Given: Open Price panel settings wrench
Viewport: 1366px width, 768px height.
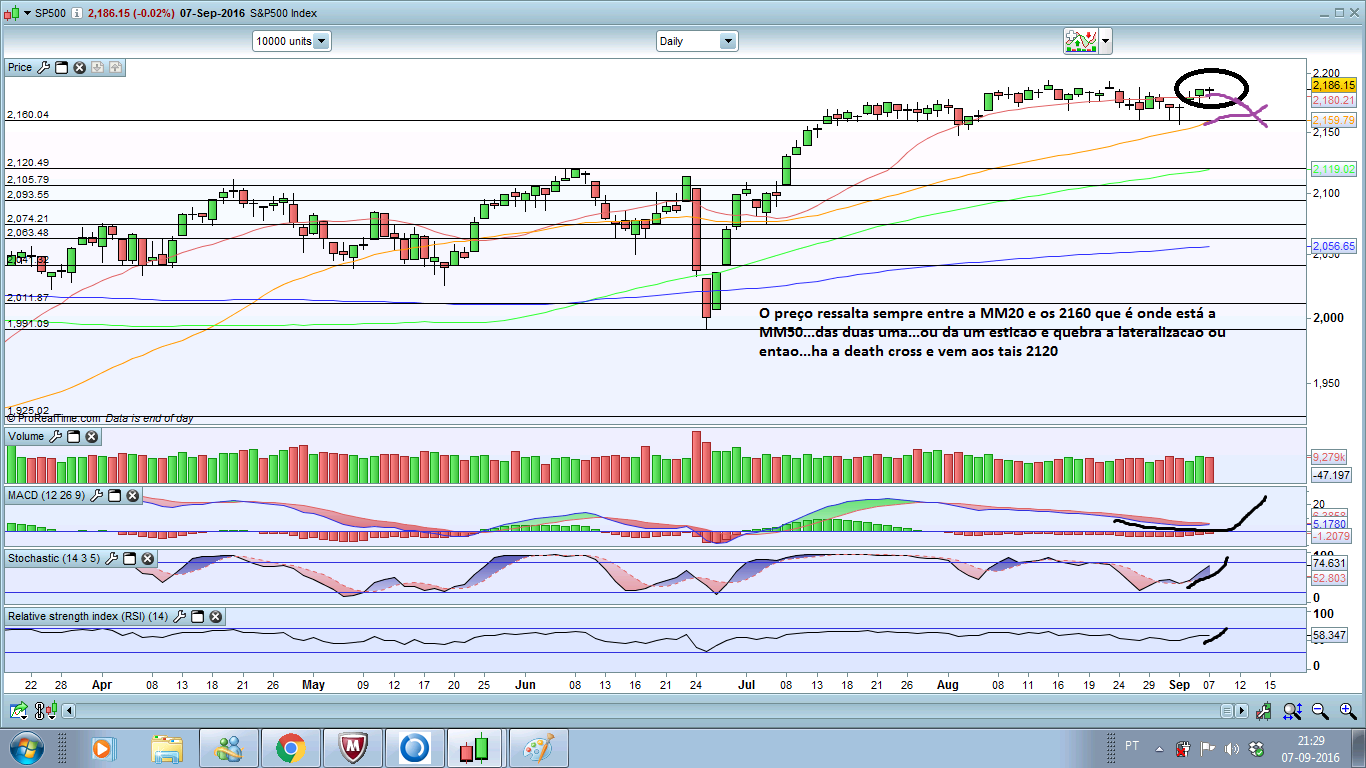Looking at the screenshot, I should tap(43, 68).
